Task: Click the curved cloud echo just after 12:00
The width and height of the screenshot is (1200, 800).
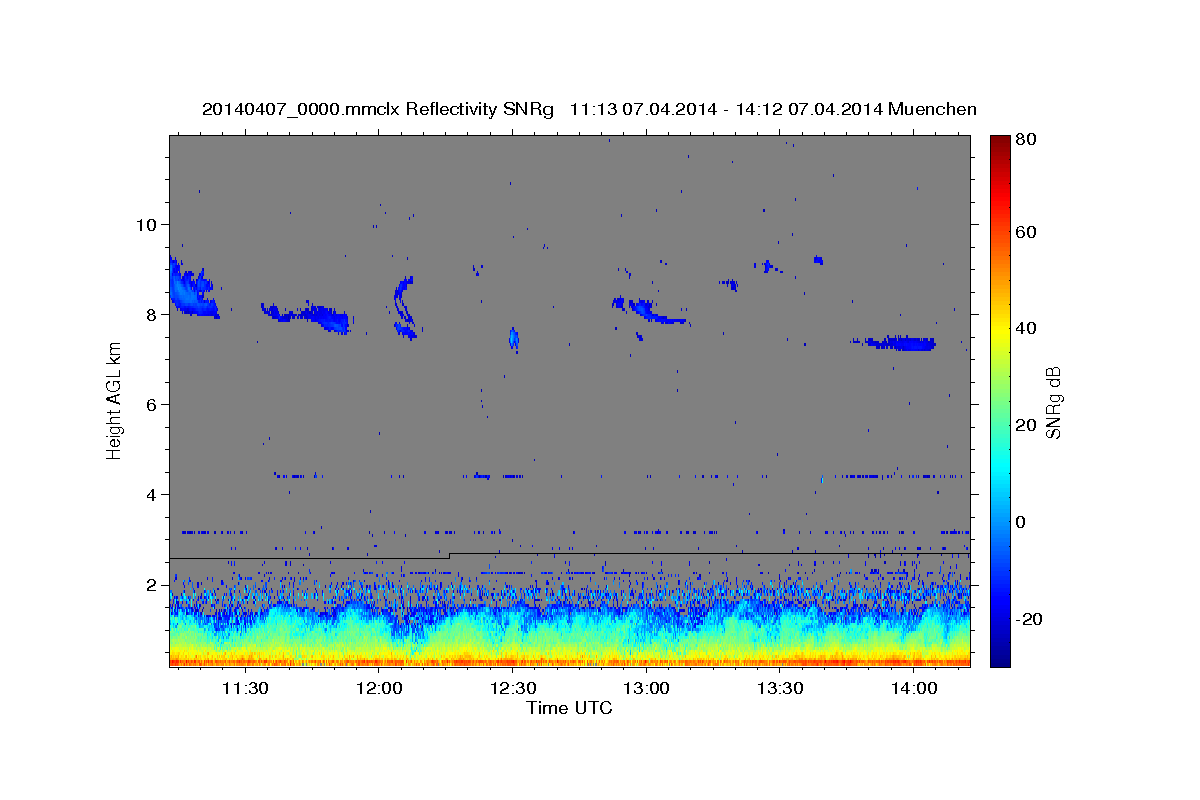Action: [405, 308]
